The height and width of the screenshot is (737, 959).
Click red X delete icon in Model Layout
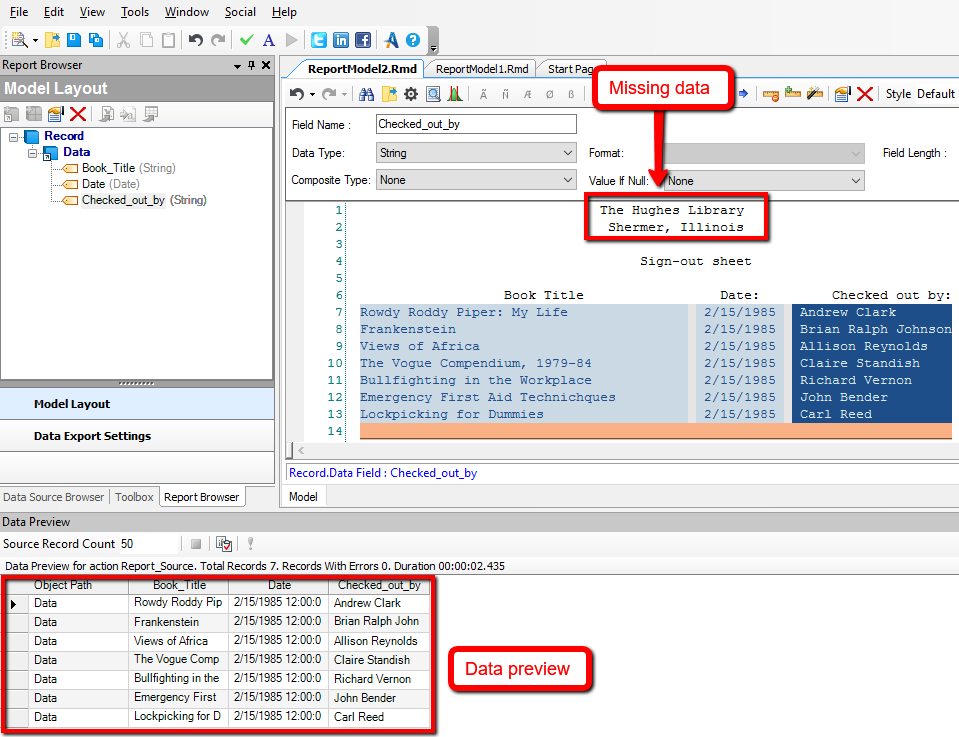click(x=78, y=115)
